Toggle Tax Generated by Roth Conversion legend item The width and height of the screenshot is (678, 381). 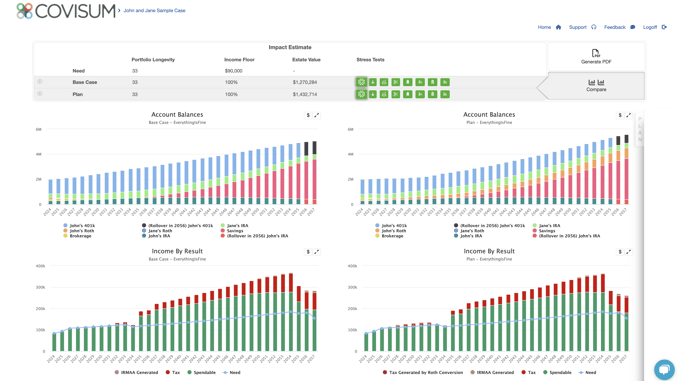pyautogui.click(x=422, y=372)
